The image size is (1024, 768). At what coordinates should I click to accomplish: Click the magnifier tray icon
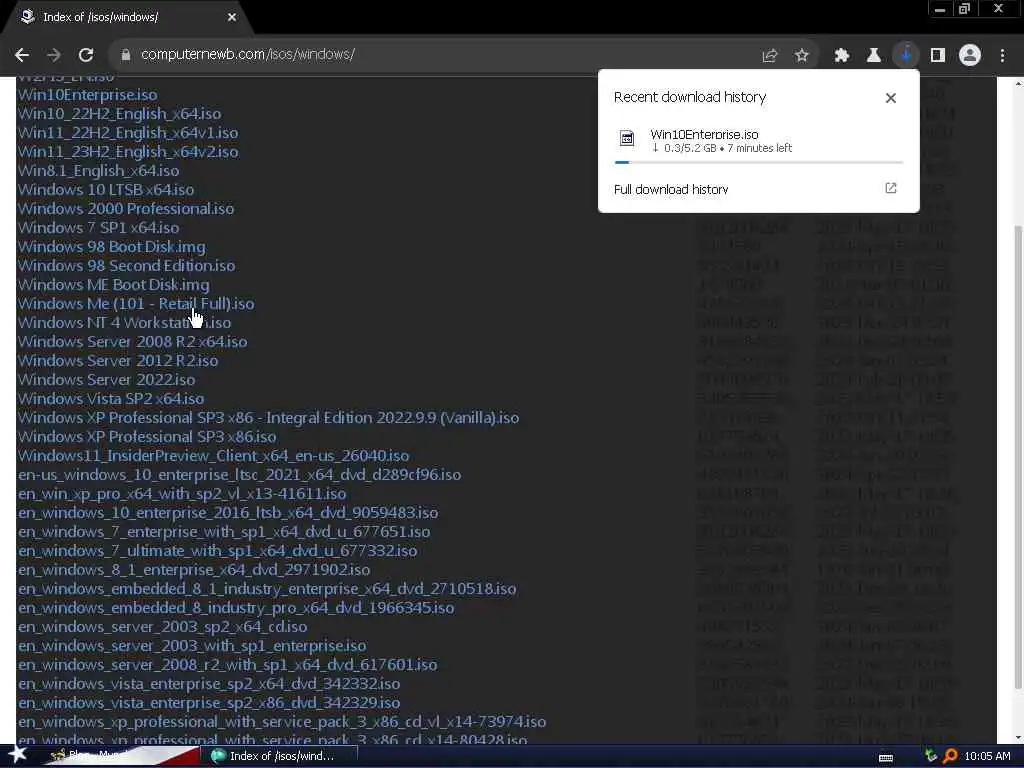tap(950, 756)
